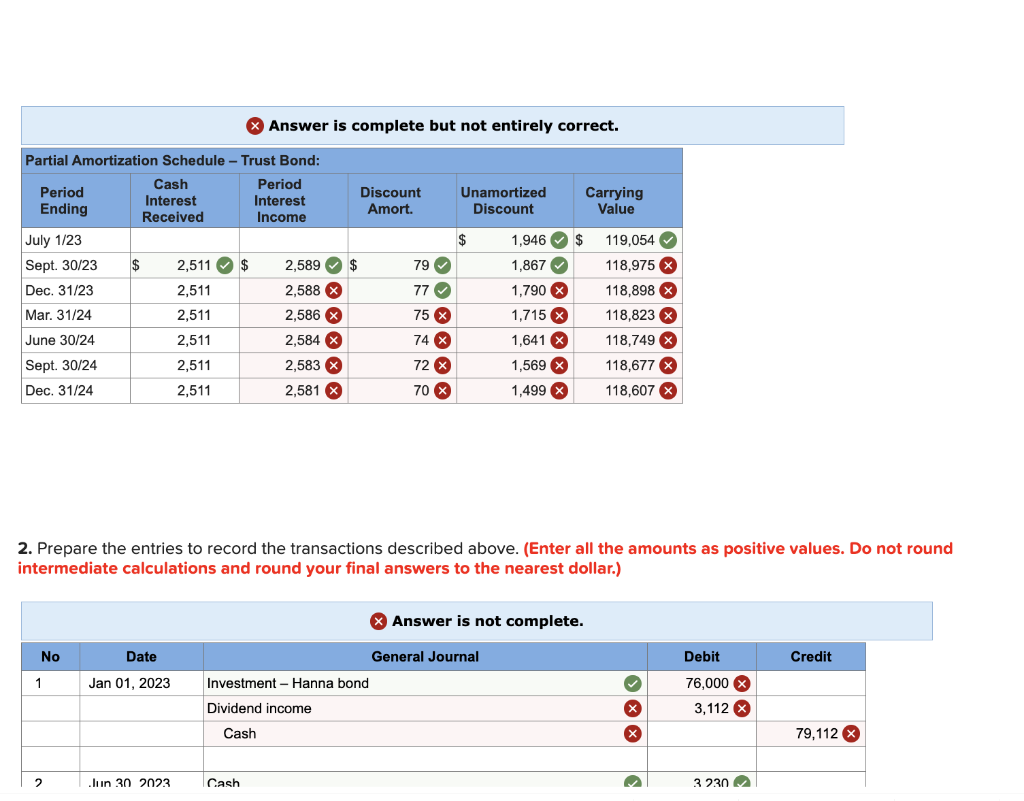Click red X icon next to Dividend income

tap(632, 708)
